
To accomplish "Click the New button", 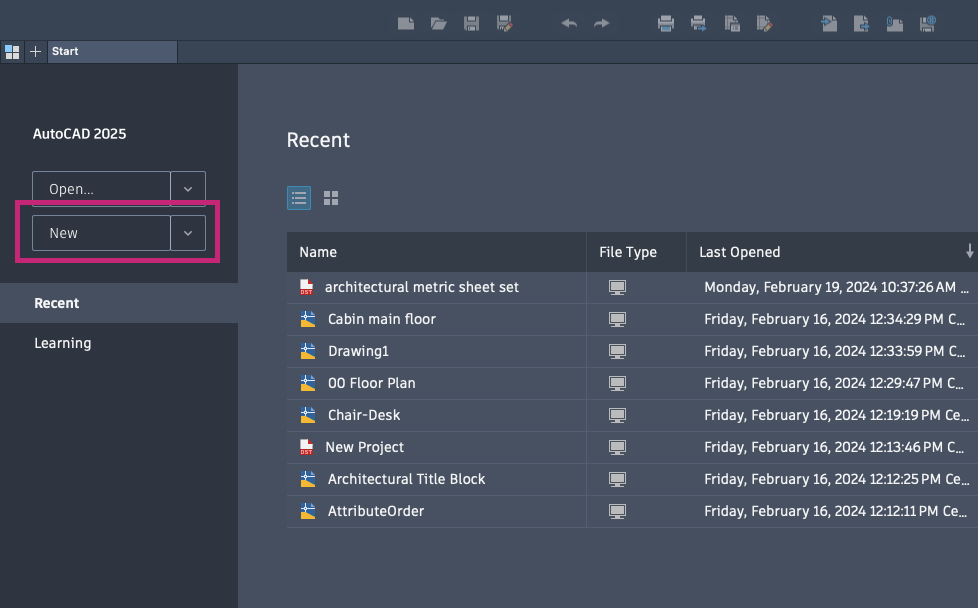I will tap(101, 233).
